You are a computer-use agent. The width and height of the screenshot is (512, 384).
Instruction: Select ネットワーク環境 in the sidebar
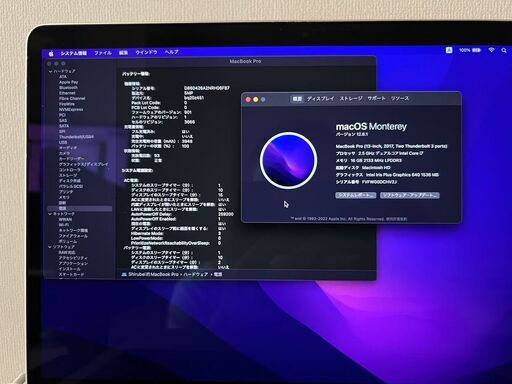click(73, 230)
